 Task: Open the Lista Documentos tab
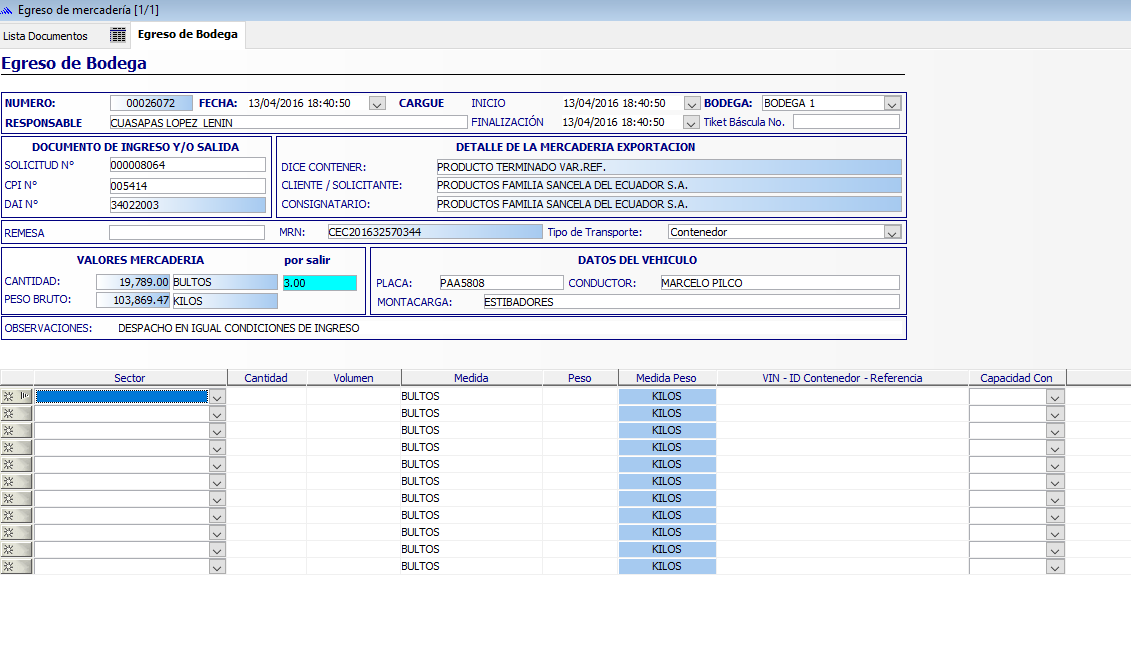coord(45,35)
